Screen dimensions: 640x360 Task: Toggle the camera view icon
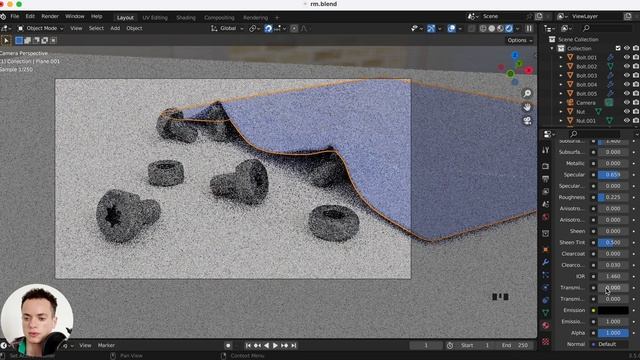[x=527, y=120]
